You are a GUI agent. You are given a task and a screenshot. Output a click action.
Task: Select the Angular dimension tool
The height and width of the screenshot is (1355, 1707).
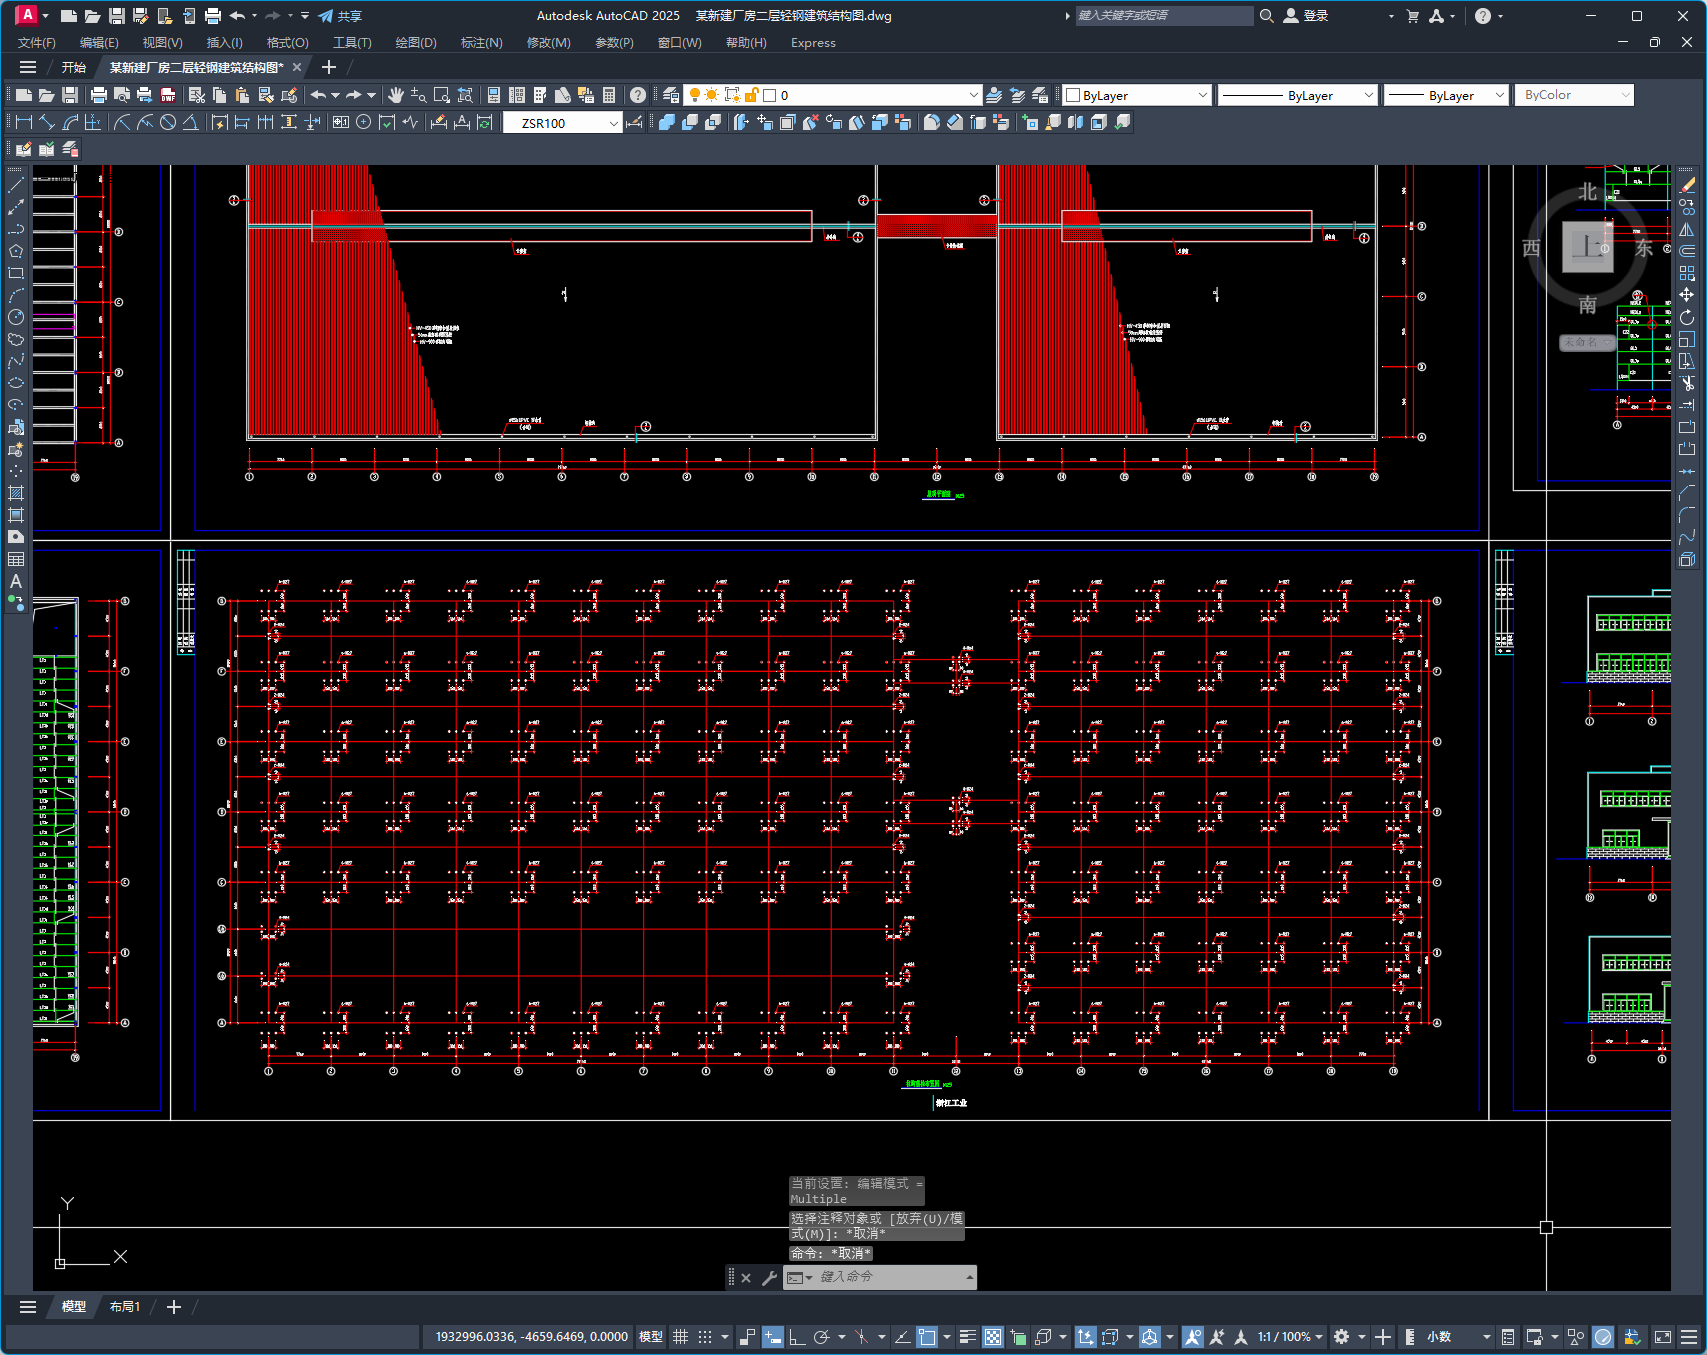coord(191,122)
